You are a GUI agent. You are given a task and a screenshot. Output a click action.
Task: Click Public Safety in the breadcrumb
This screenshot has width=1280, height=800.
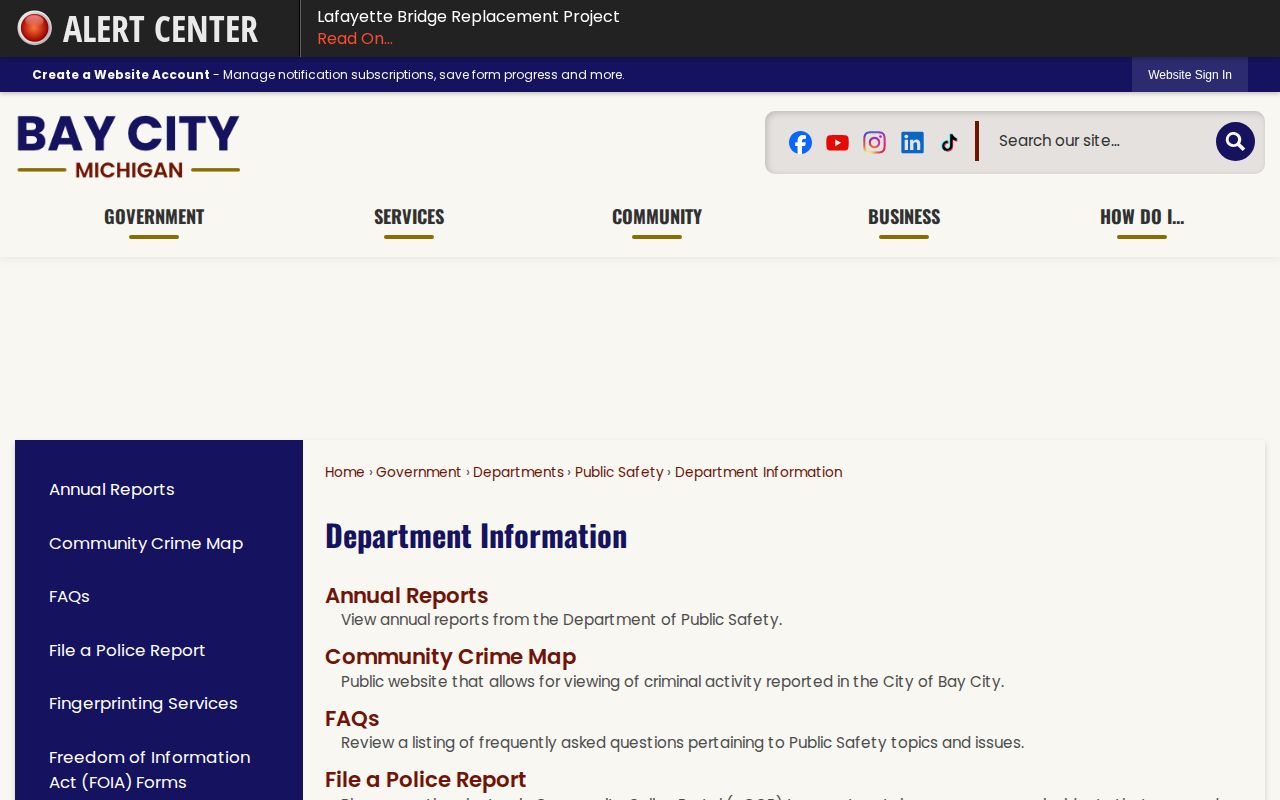[619, 472]
